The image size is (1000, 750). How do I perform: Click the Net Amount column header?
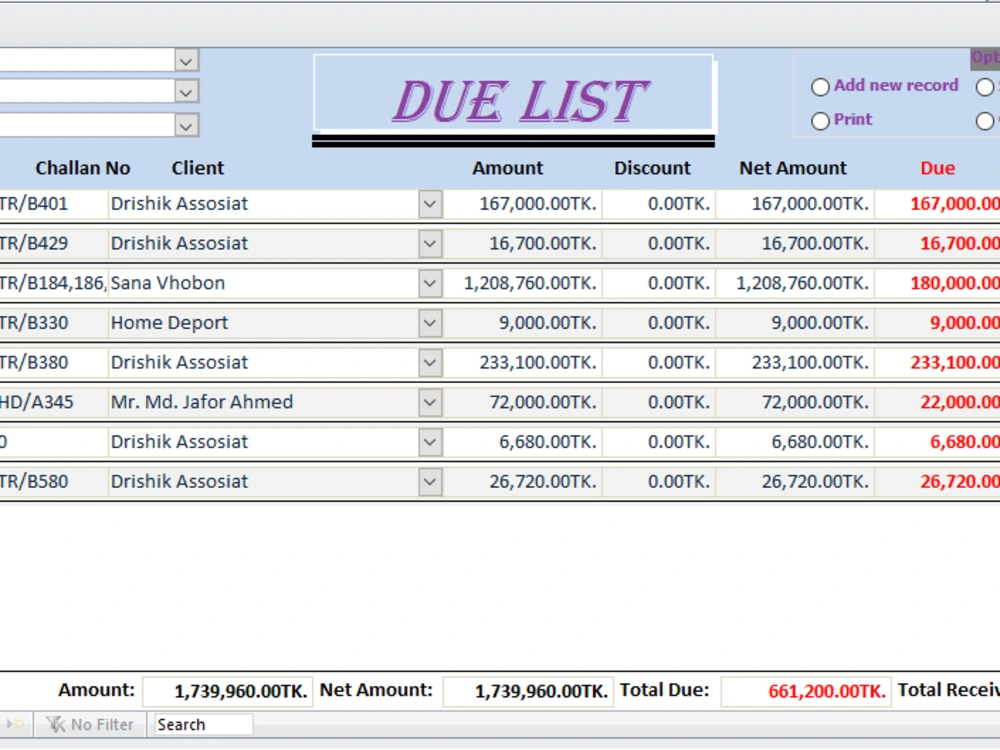coord(793,168)
